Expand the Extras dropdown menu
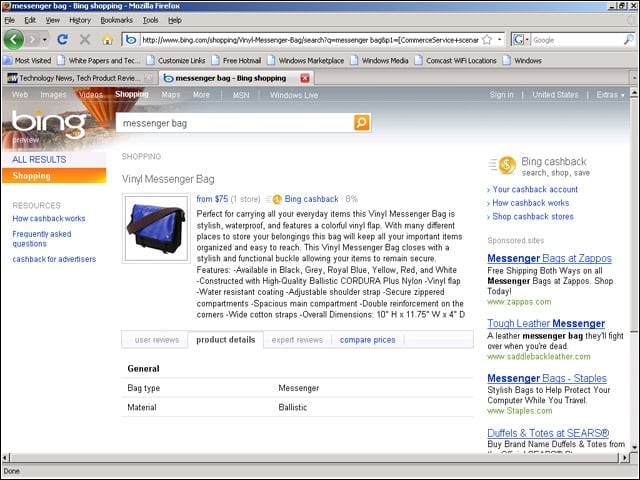 610,95
